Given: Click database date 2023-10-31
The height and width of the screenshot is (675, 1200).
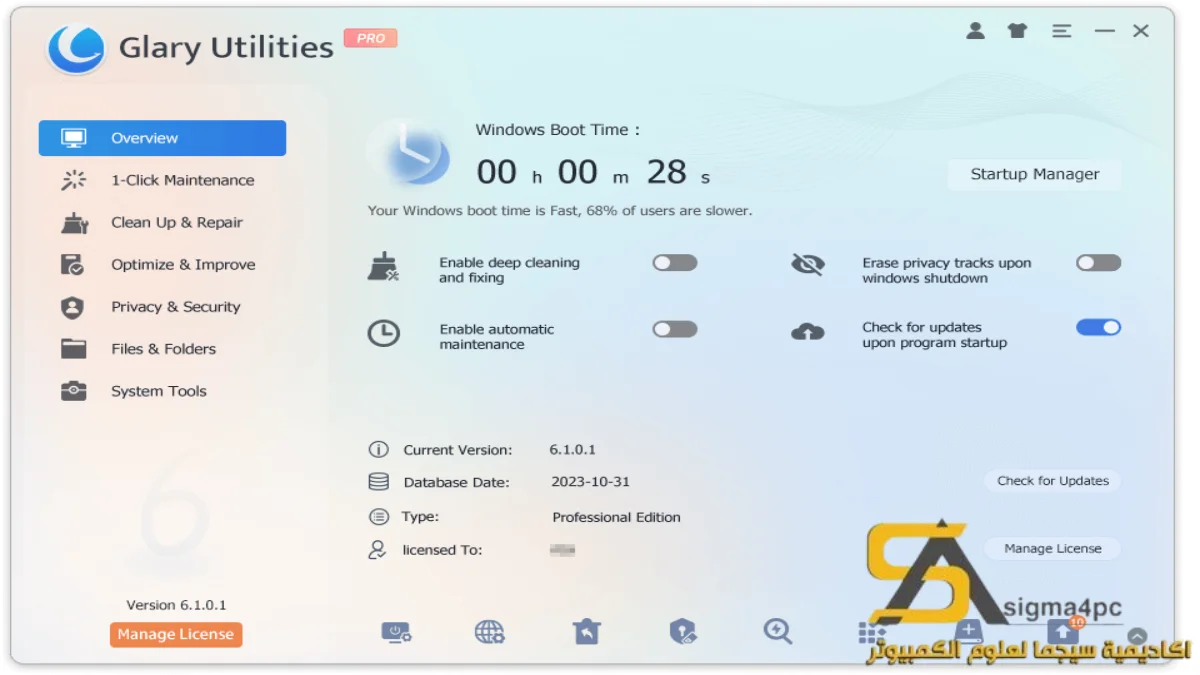Looking at the screenshot, I should pos(591,482).
